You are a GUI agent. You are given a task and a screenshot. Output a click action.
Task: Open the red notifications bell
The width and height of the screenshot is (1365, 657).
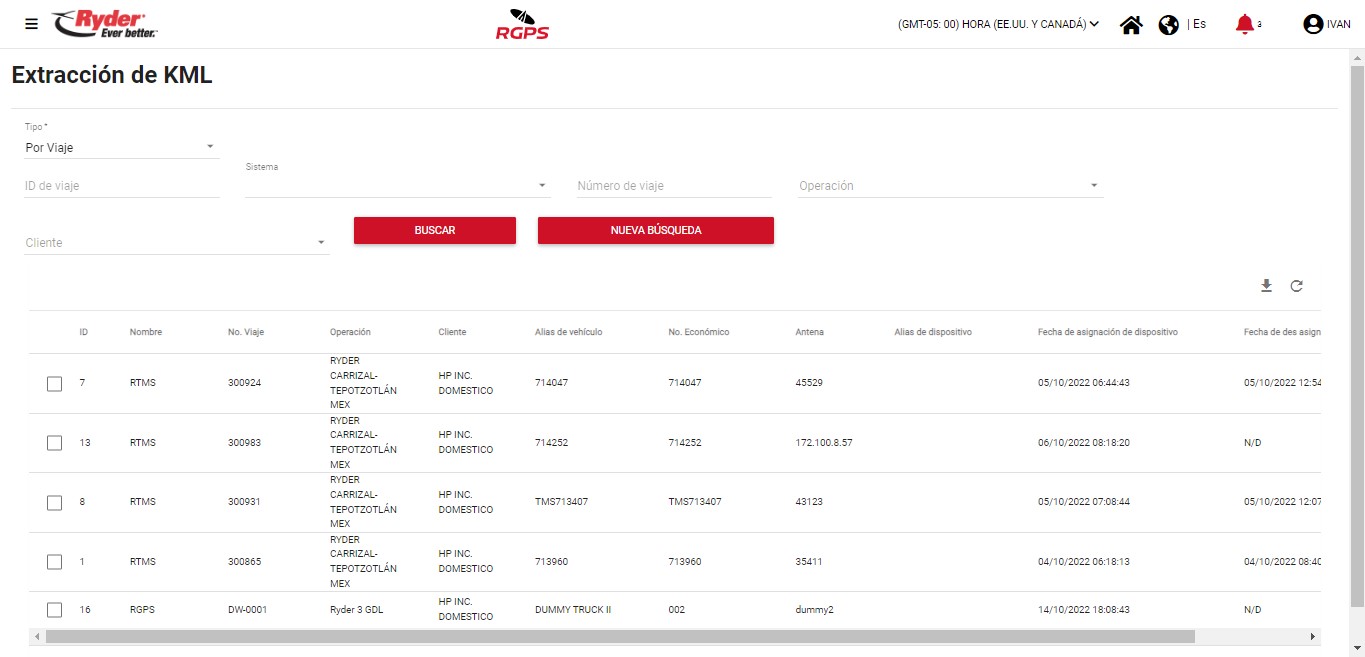(1244, 24)
